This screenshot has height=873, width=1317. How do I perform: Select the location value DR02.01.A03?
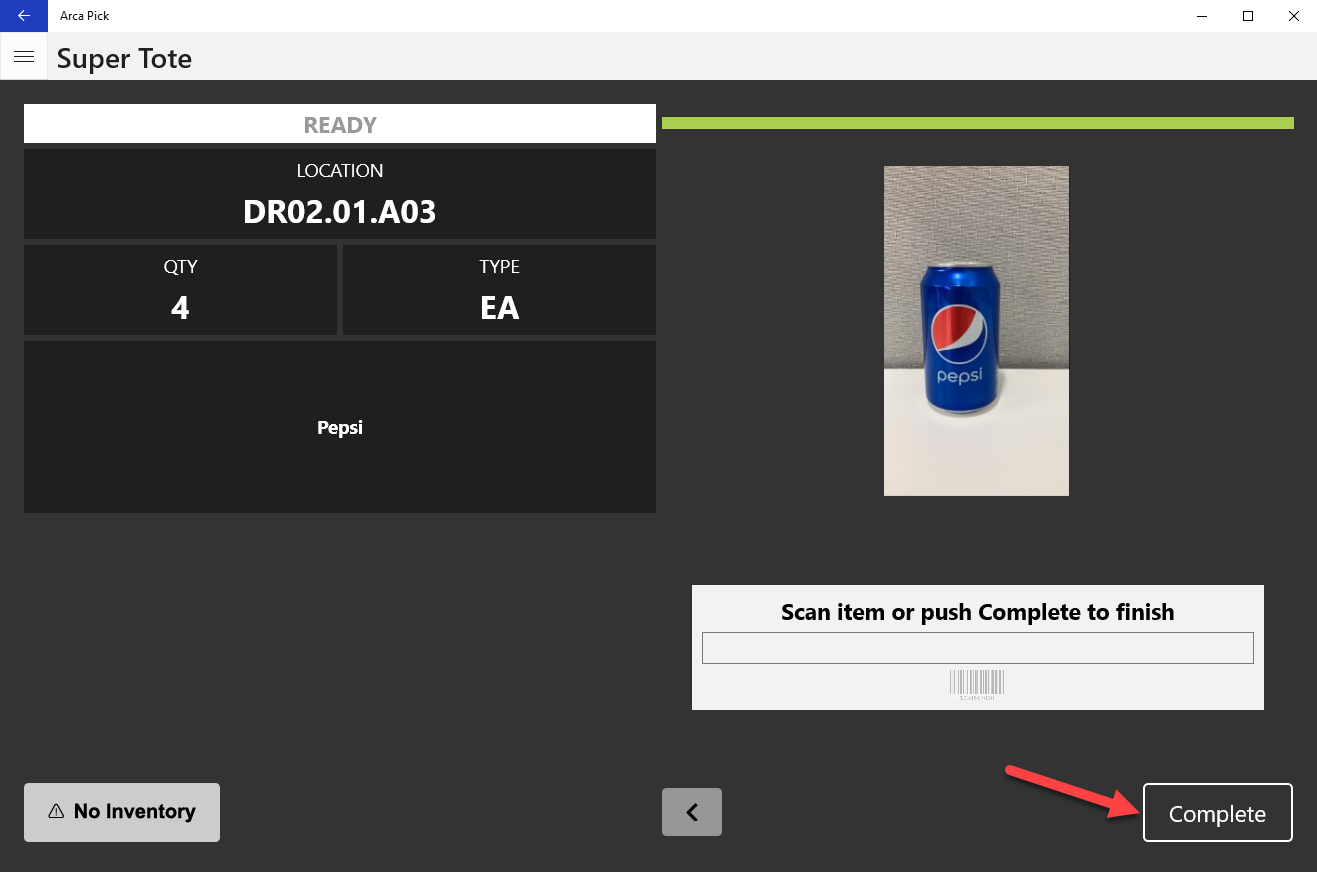tap(340, 212)
